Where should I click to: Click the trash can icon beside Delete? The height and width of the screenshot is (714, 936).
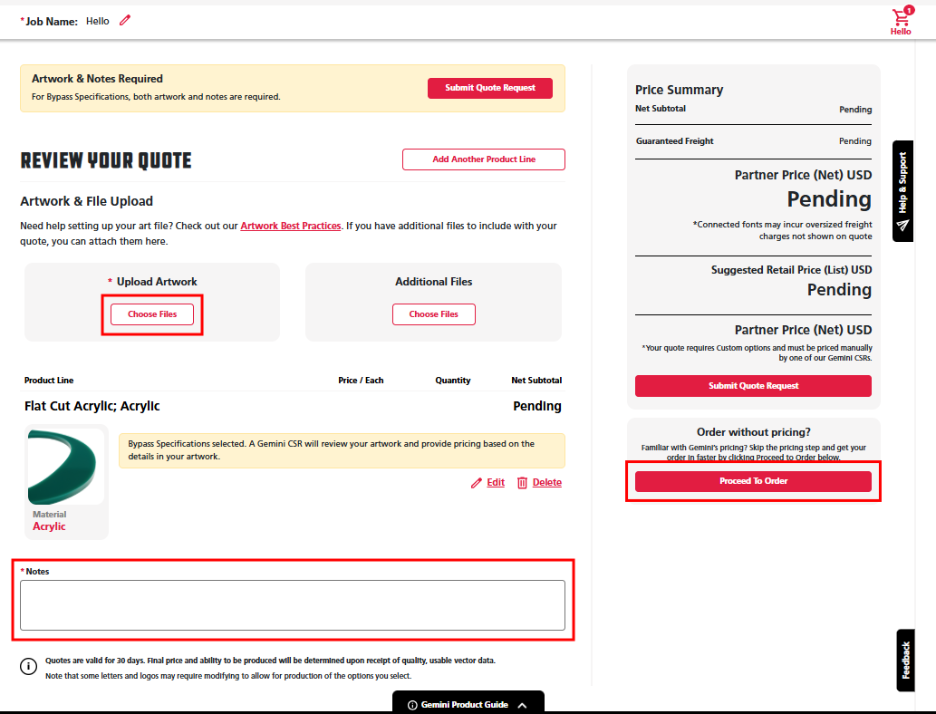[522, 483]
